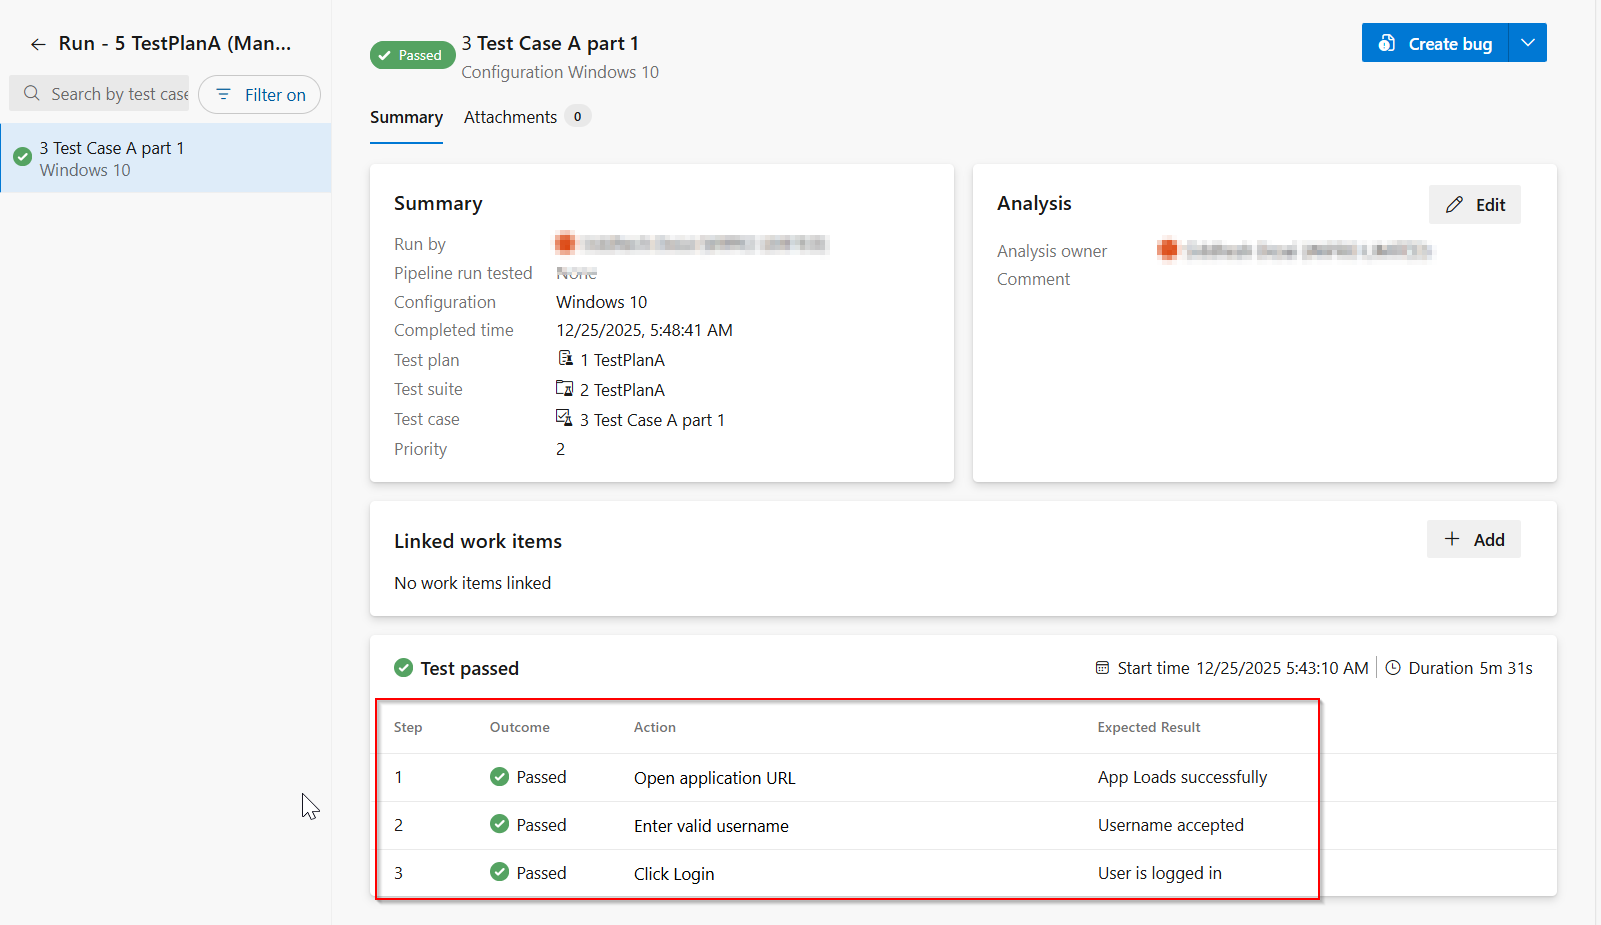Viewport: 1601px width, 925px height.
Task: Expand the Create bug dropdown arrow
Action: 1528,43
